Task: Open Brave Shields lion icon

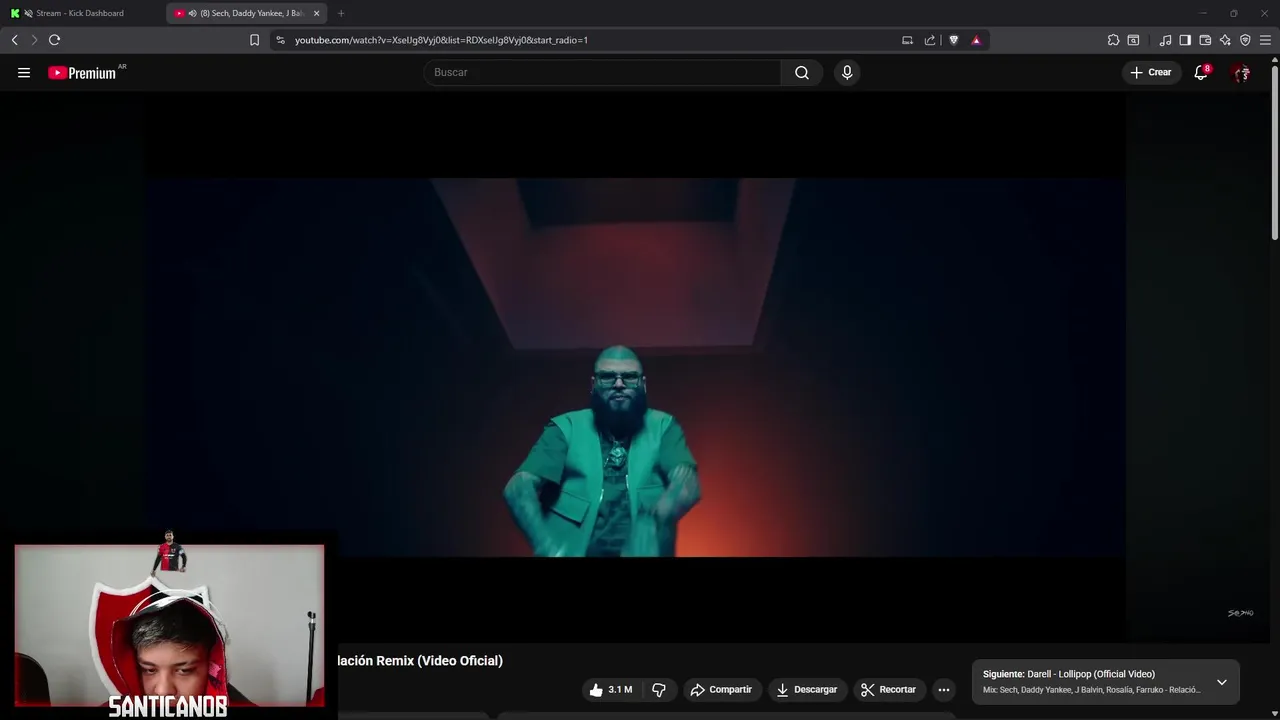Action: [x=954, y=40]
